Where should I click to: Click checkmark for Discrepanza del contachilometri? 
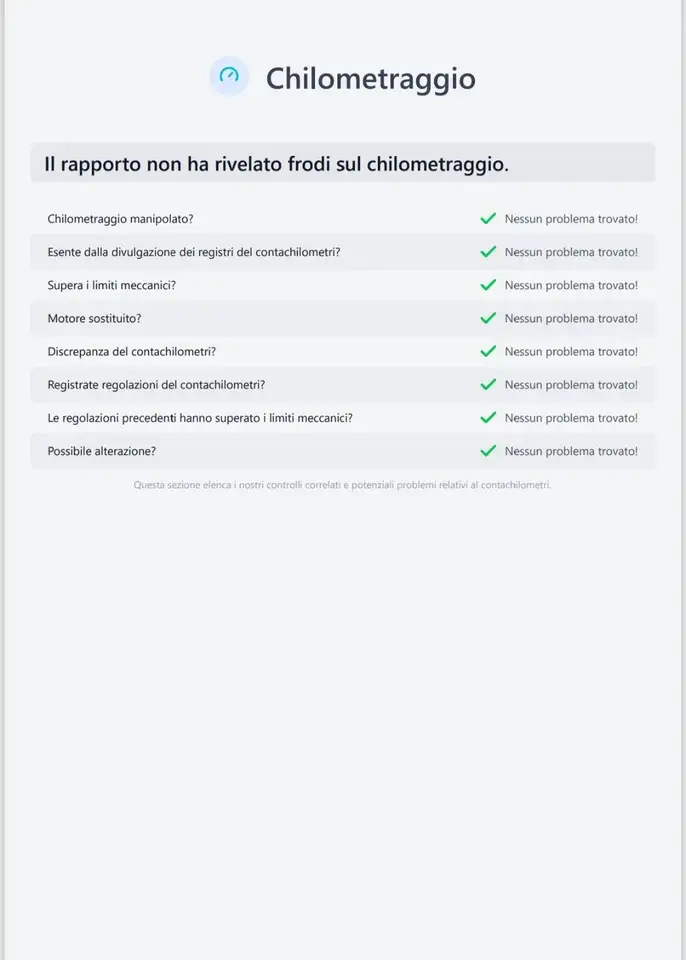488,351
